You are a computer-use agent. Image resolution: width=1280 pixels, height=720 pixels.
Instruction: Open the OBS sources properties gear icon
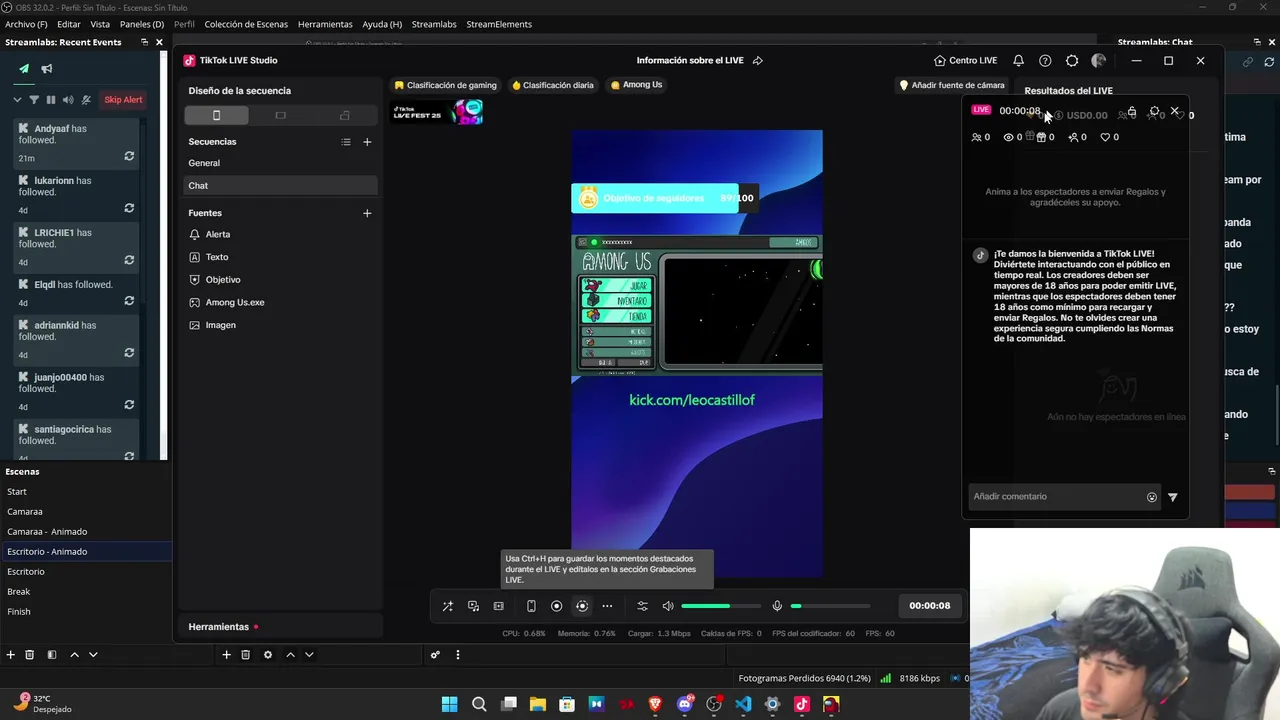click(267, 655)
